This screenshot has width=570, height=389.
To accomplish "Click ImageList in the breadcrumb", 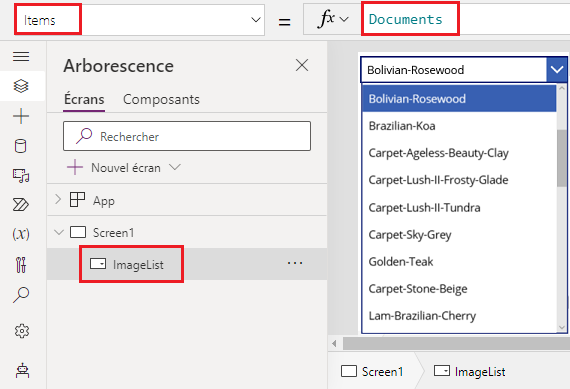I will tap(469, 372).
